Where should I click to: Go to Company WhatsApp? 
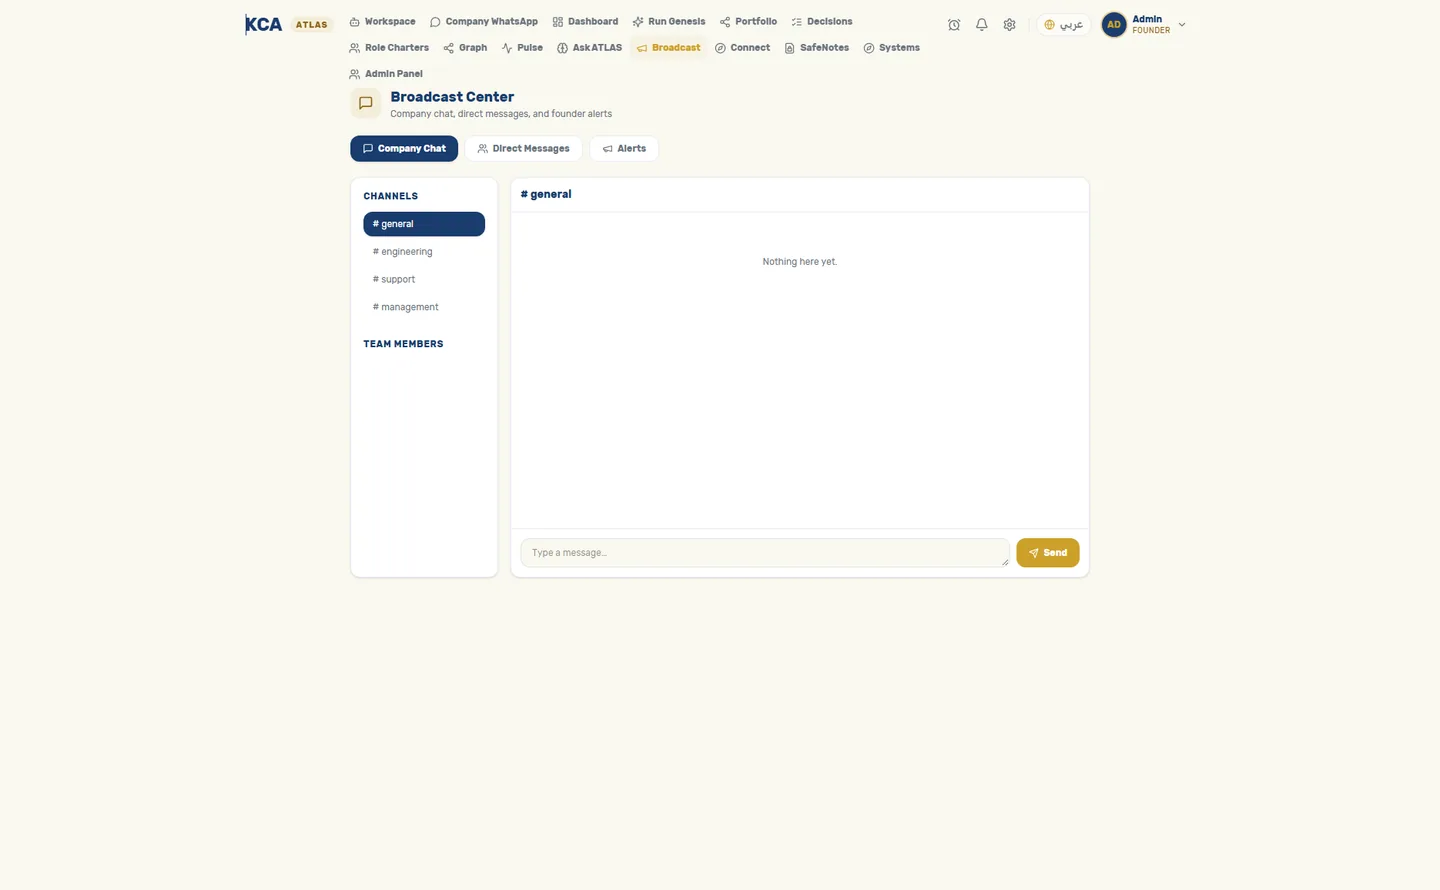[484, 22]
